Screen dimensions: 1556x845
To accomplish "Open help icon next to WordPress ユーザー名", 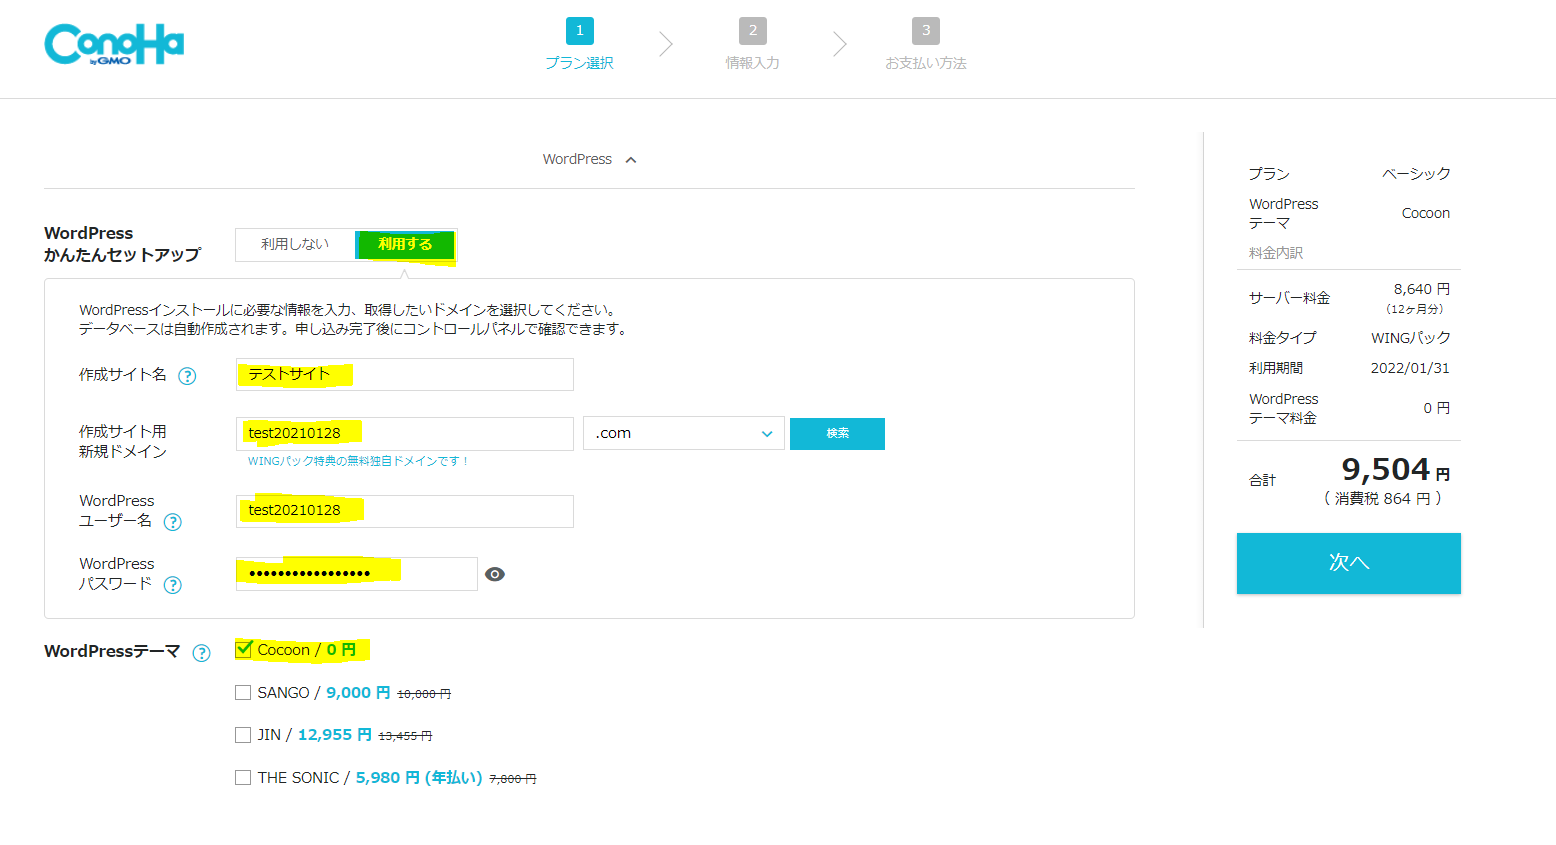I will 173,522.
